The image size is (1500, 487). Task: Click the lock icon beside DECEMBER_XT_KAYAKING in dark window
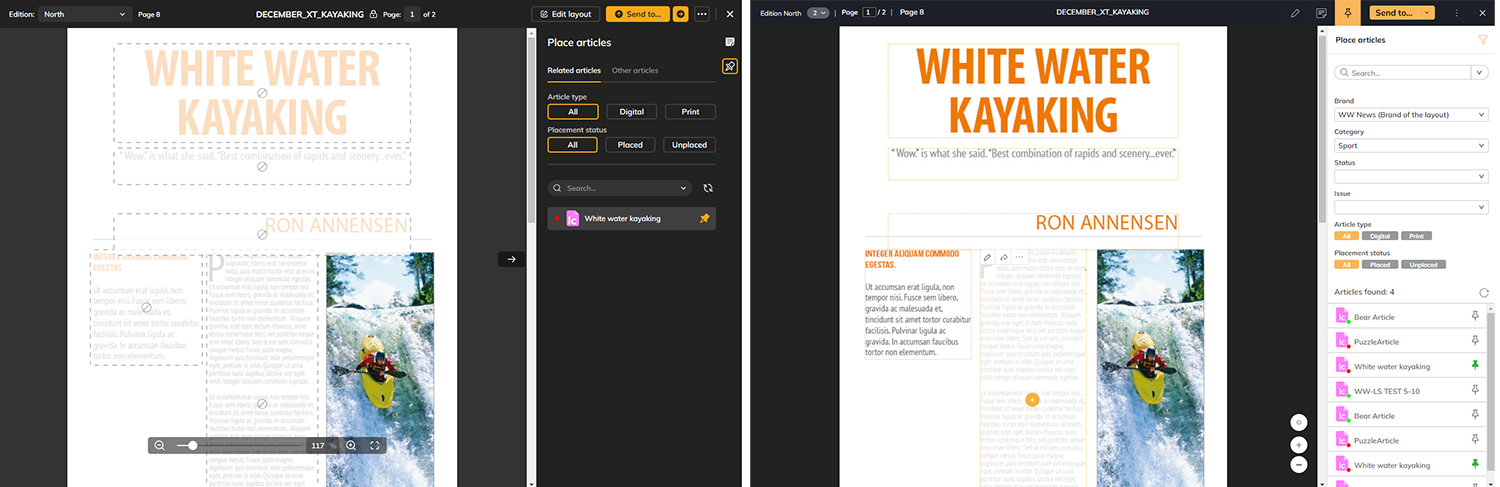point(373,14)
